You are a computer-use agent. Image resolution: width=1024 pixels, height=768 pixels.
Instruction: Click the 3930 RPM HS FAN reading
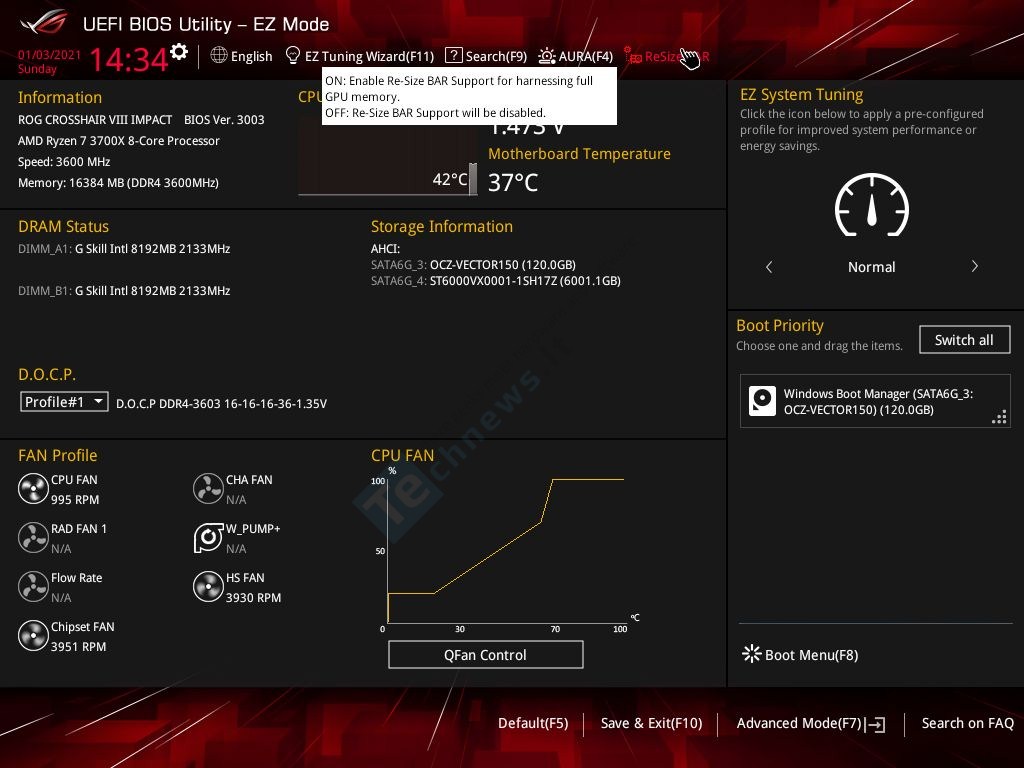(253, 598)
